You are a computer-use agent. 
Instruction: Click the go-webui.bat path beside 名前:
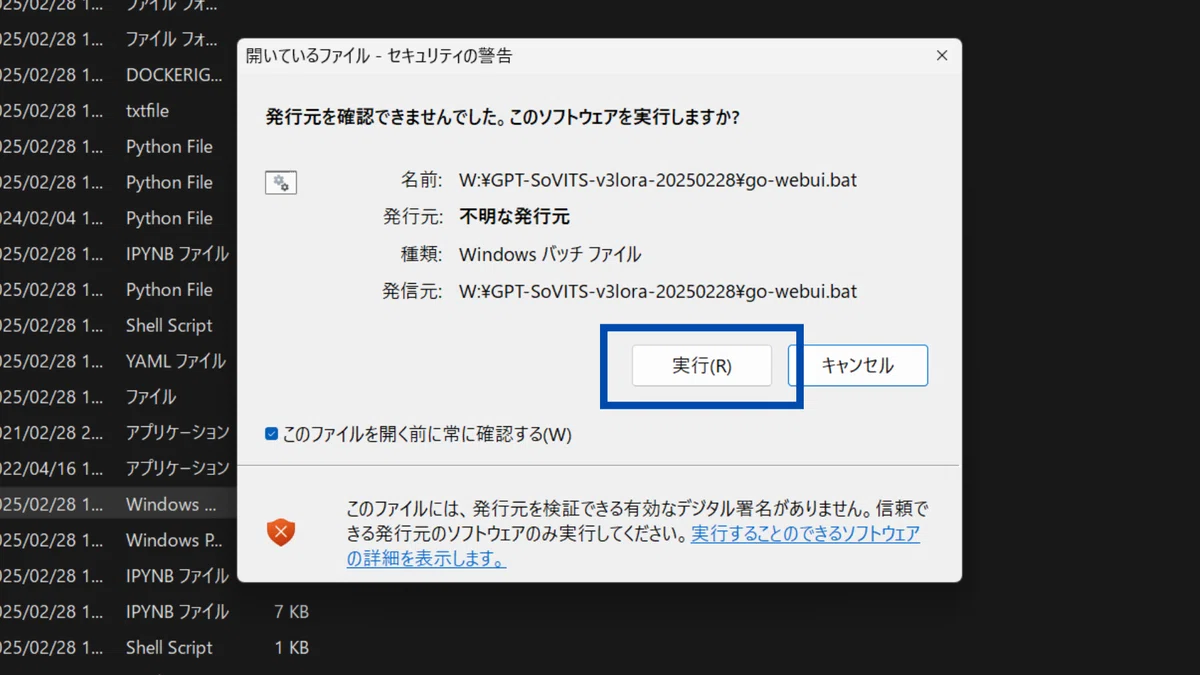(658, 181)
